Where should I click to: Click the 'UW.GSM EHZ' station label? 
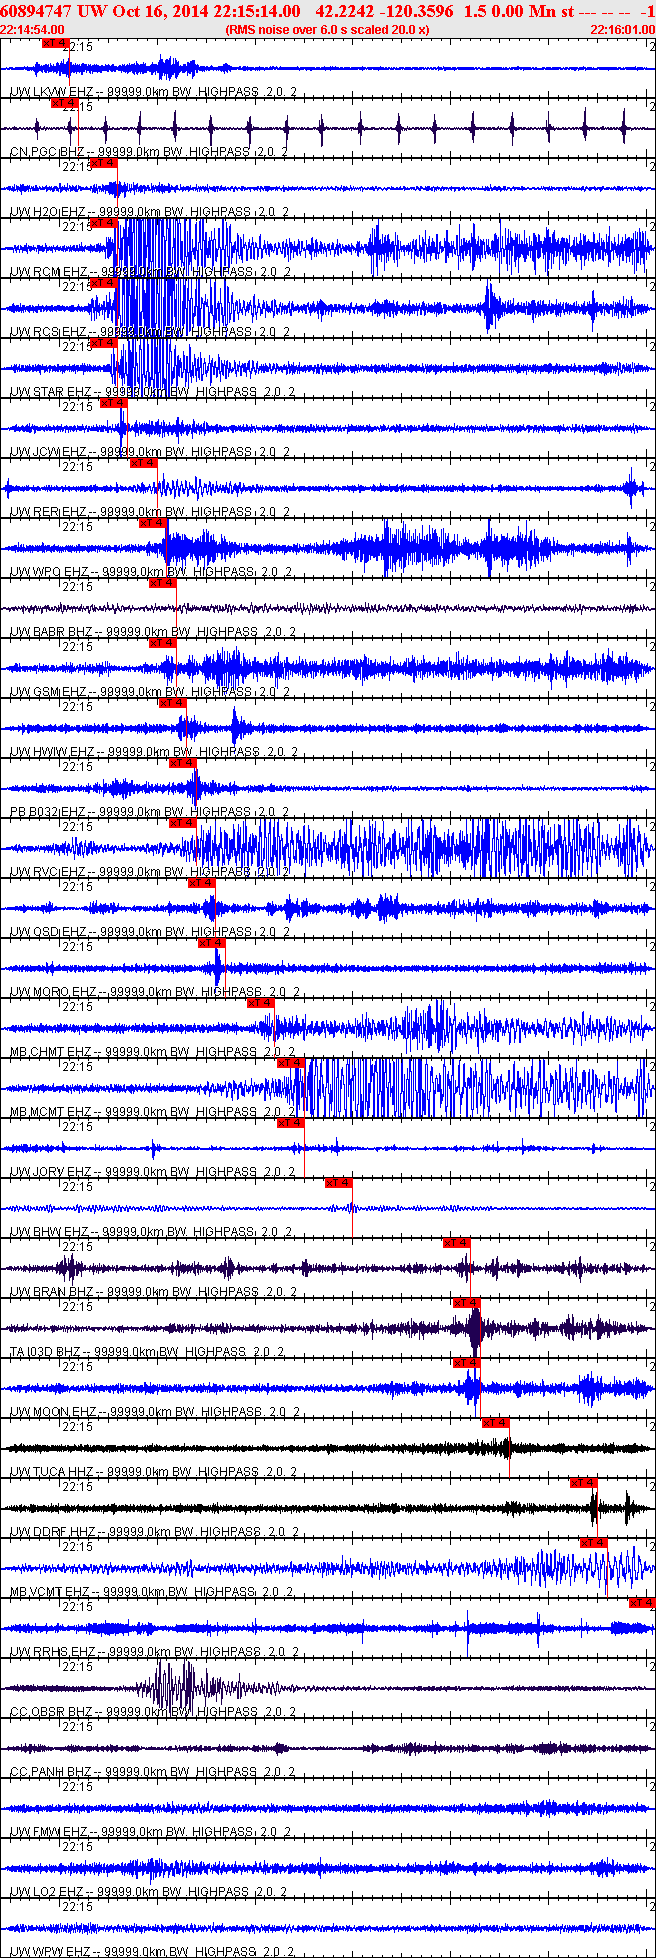[x=48, y=692]
